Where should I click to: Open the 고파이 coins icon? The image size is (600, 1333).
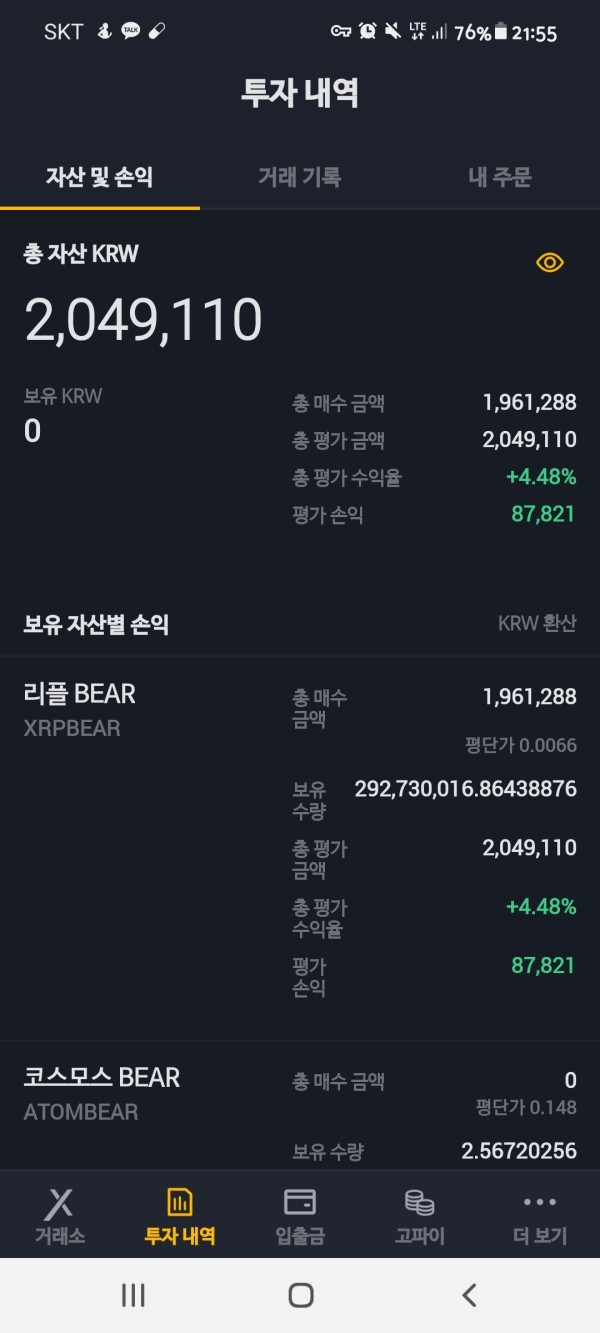tap(419, 1215)
